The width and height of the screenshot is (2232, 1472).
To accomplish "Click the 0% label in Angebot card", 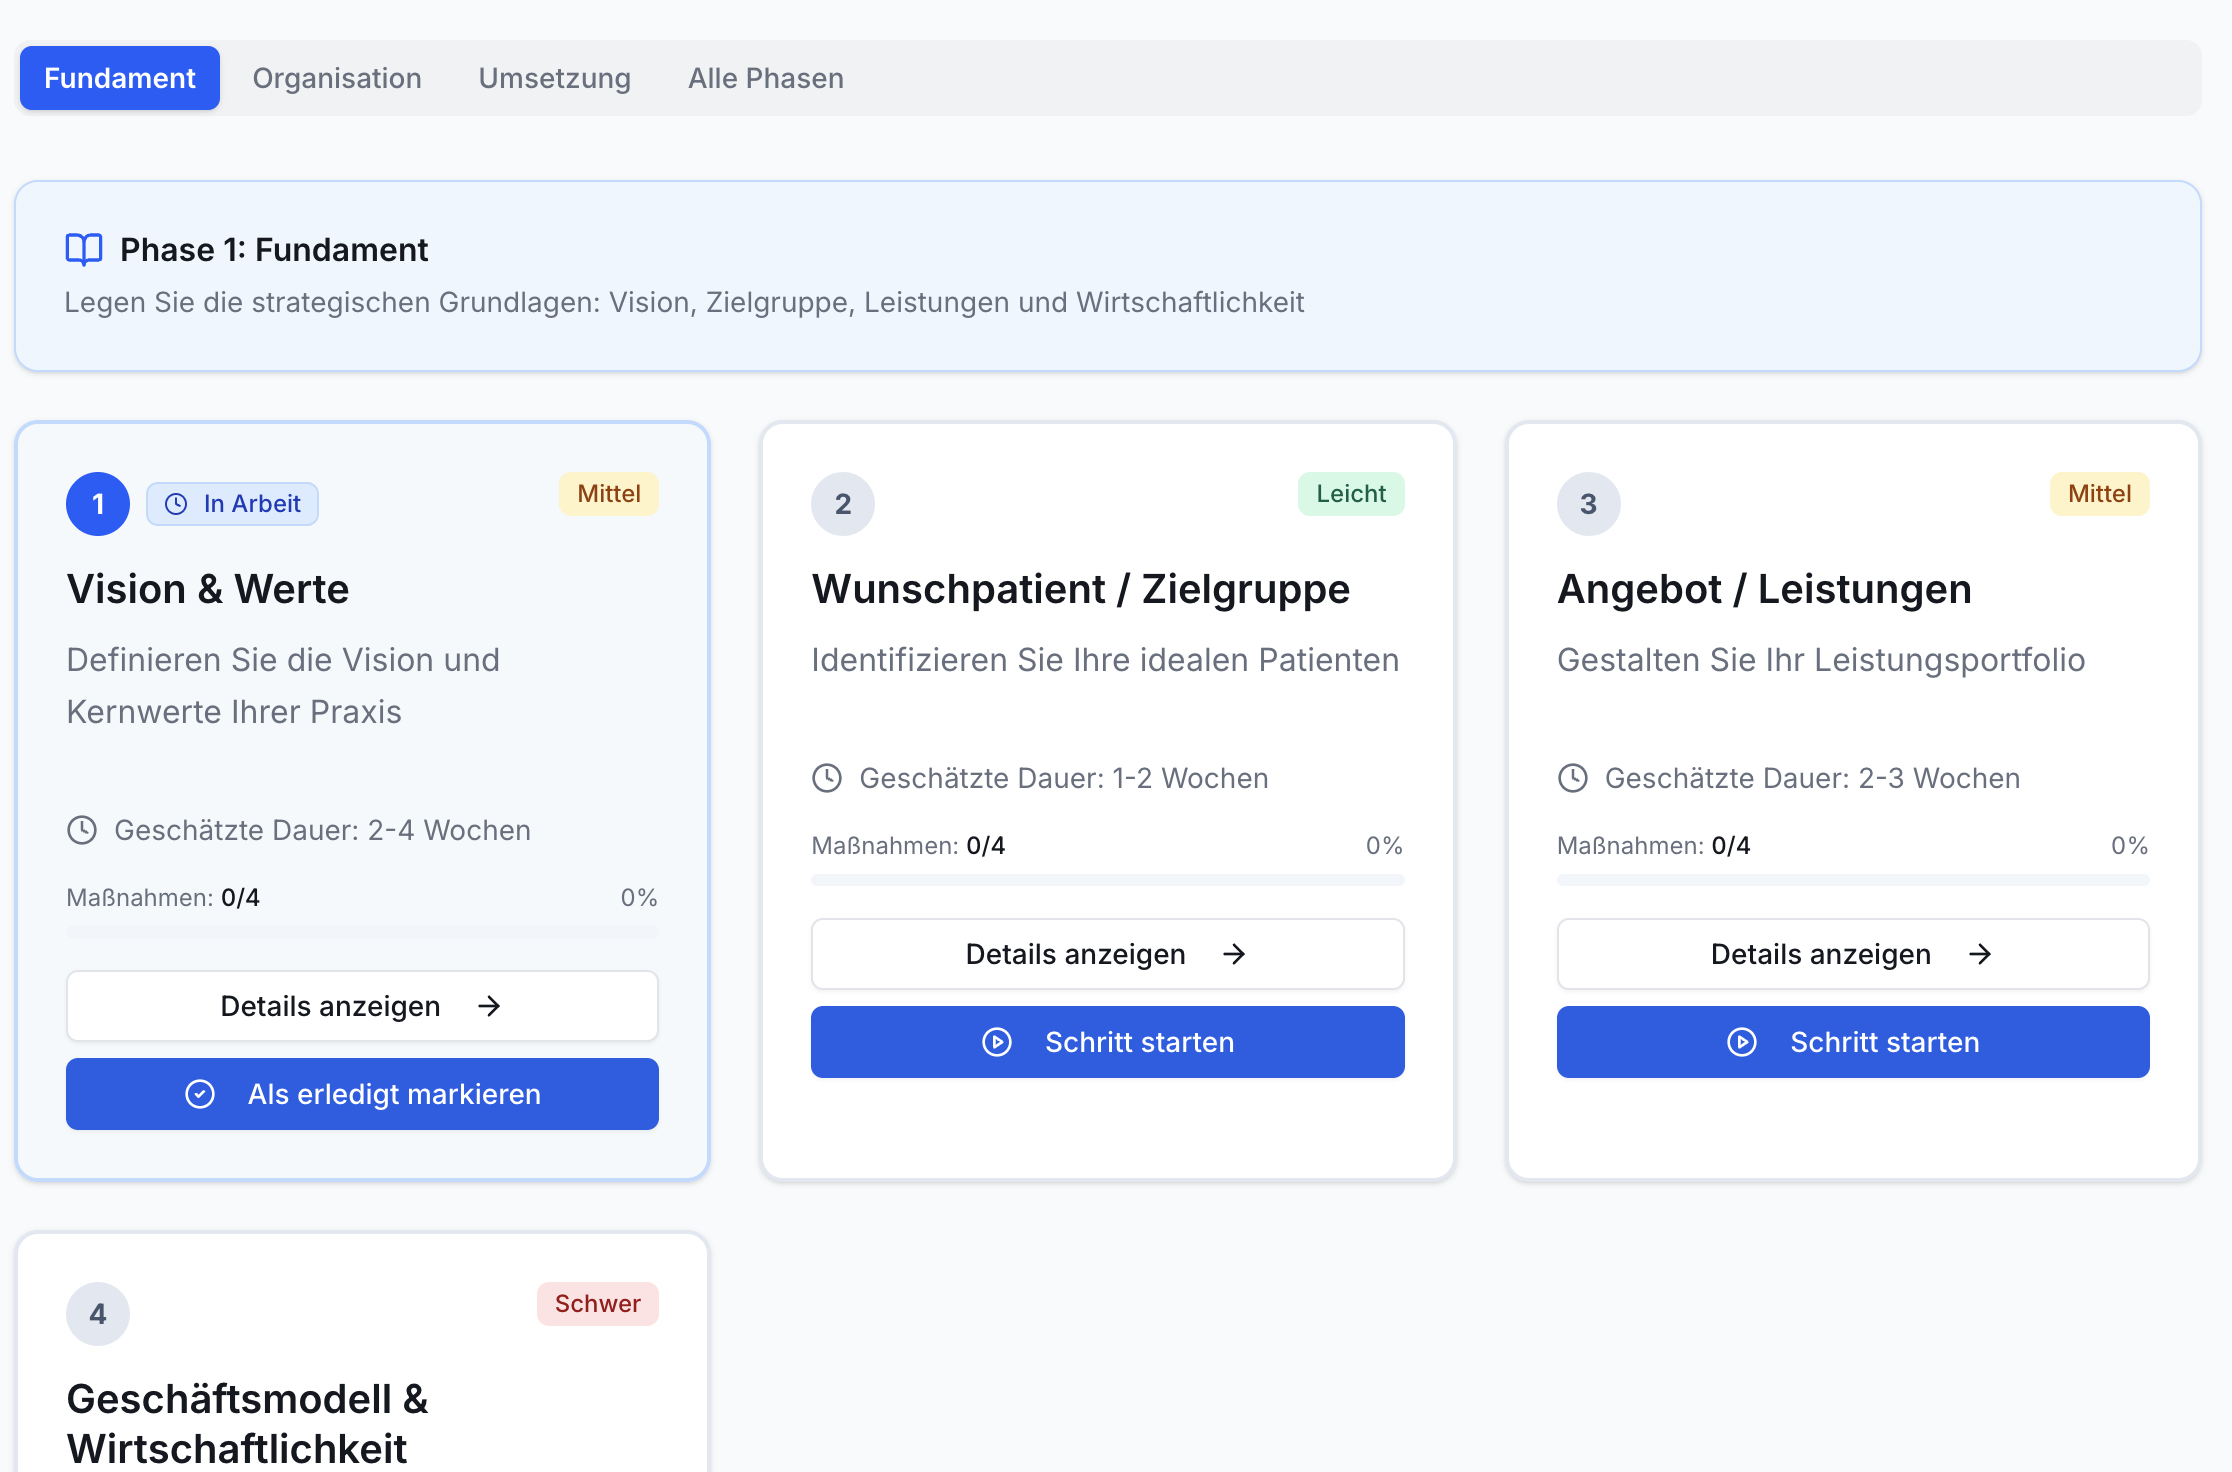I will [2130, 846].
